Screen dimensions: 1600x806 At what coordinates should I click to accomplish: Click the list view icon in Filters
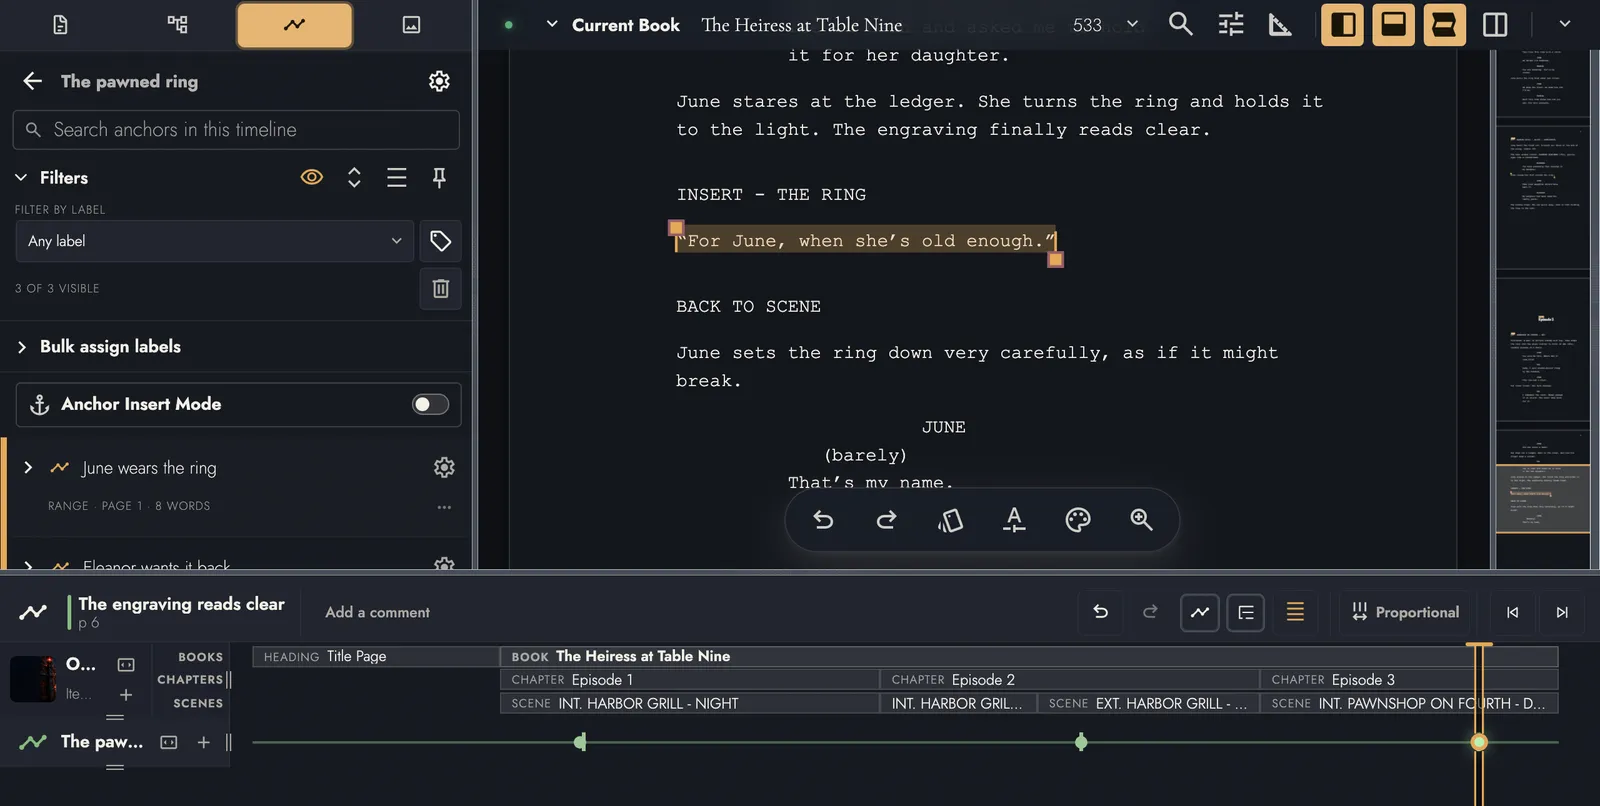[x=397, y=177]
